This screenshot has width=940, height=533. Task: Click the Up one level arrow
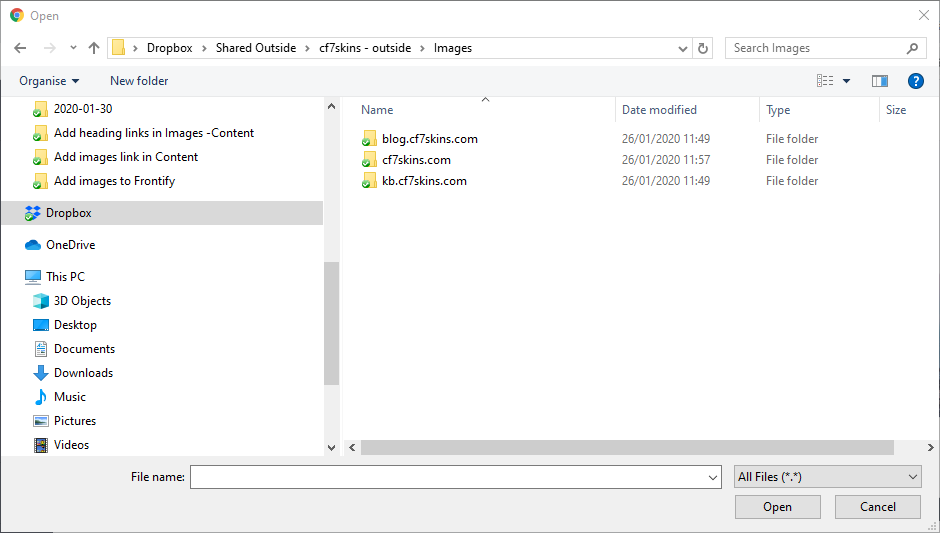click(94, 48)
